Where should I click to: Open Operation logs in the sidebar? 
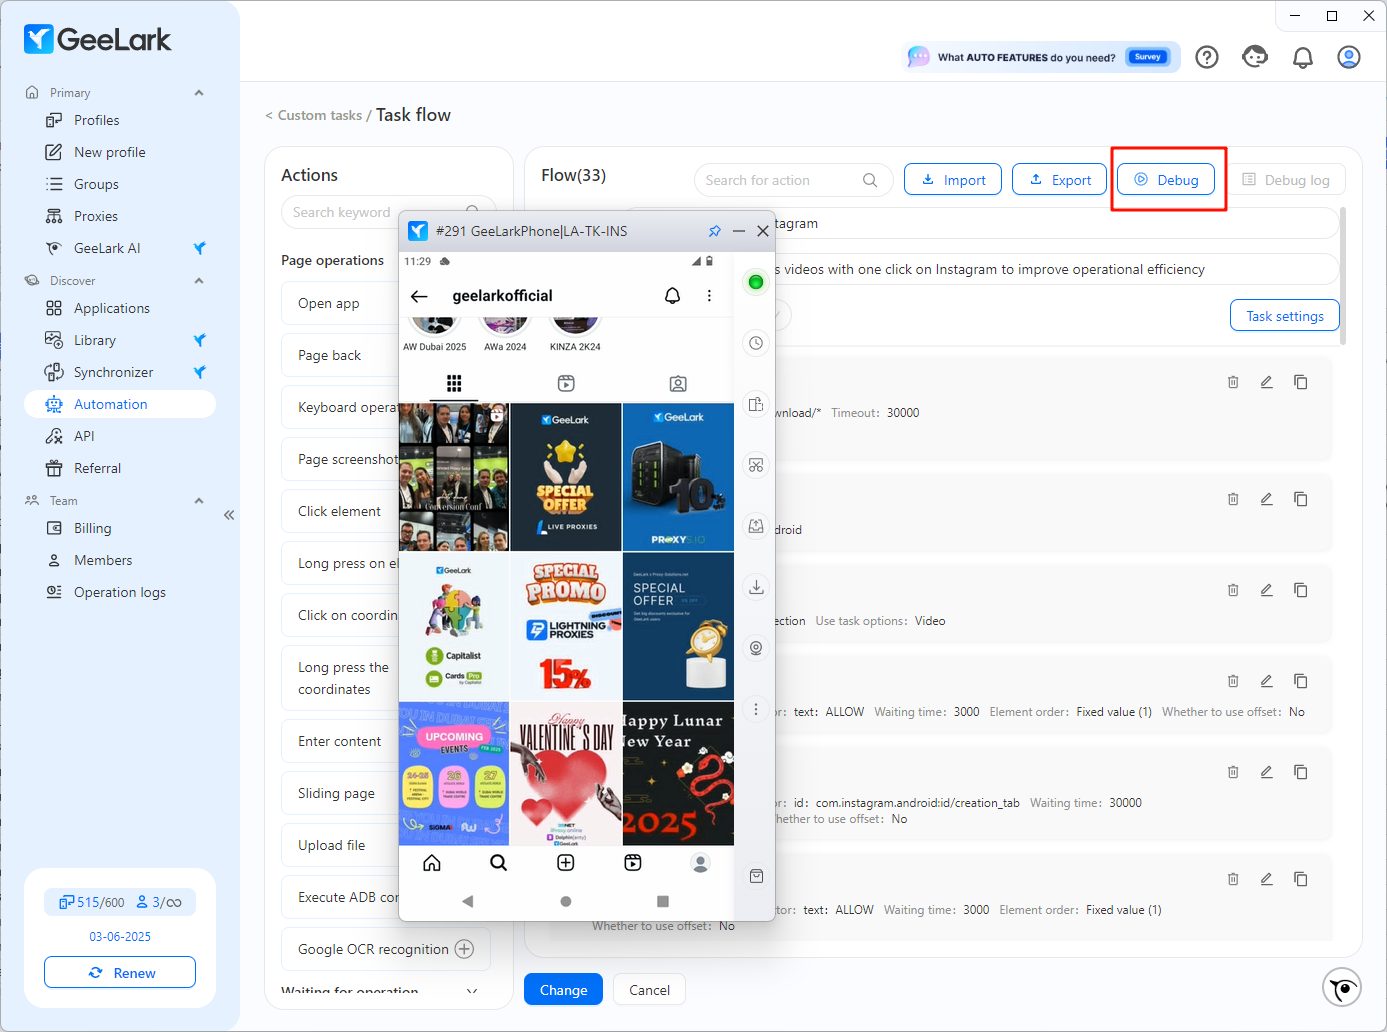point(120,592)
